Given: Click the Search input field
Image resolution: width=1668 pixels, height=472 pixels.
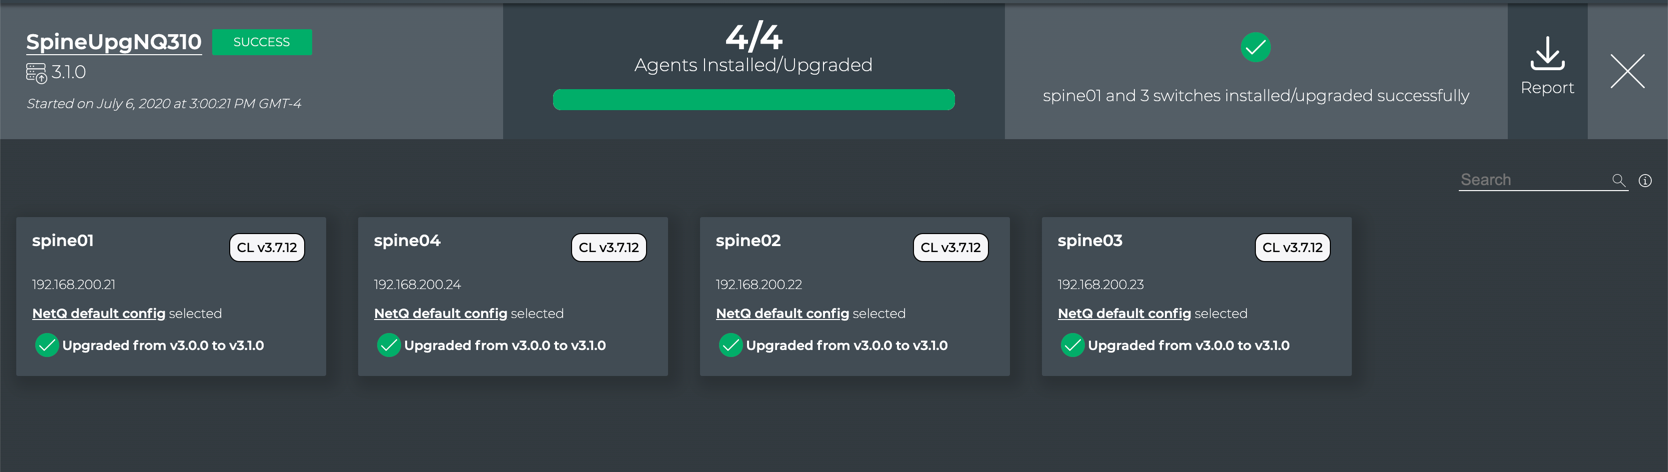Looking at the screenshot, I should pos(1532,181).
